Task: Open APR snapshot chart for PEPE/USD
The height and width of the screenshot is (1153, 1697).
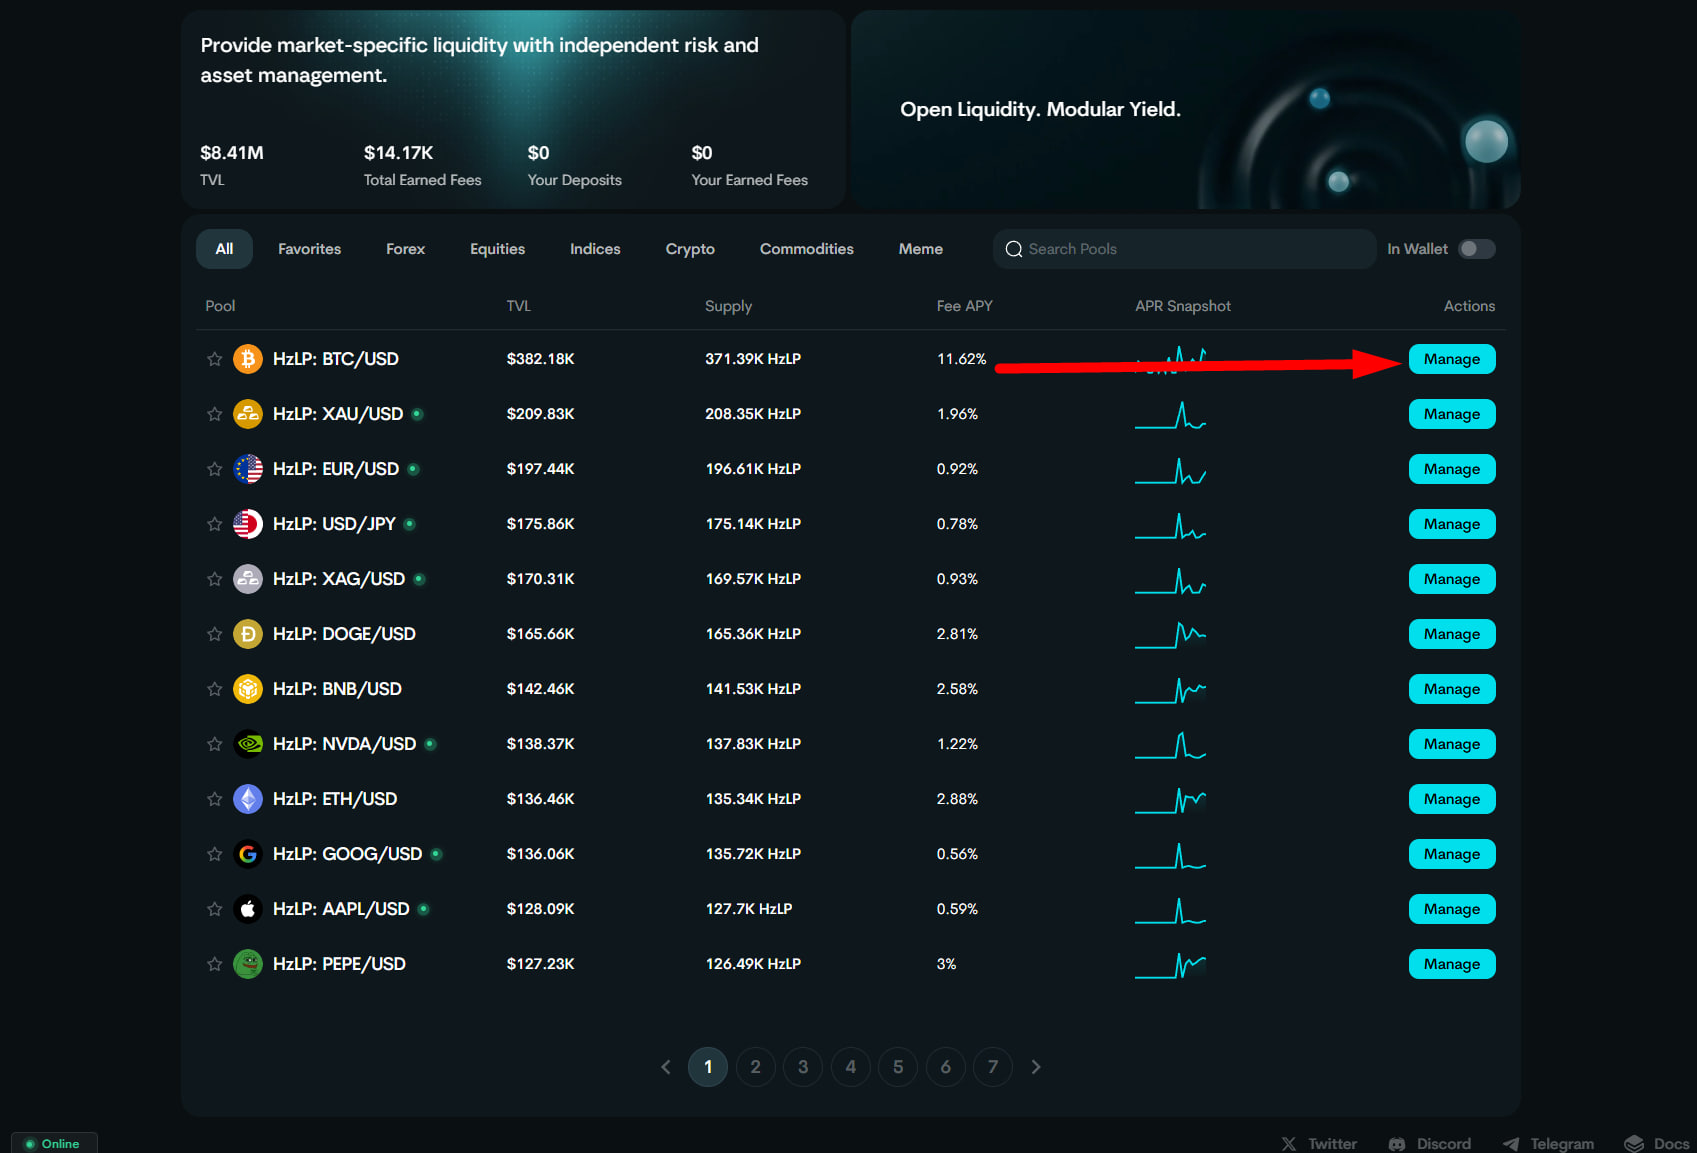Action: pyautogui.click(x=1170, y=964)
